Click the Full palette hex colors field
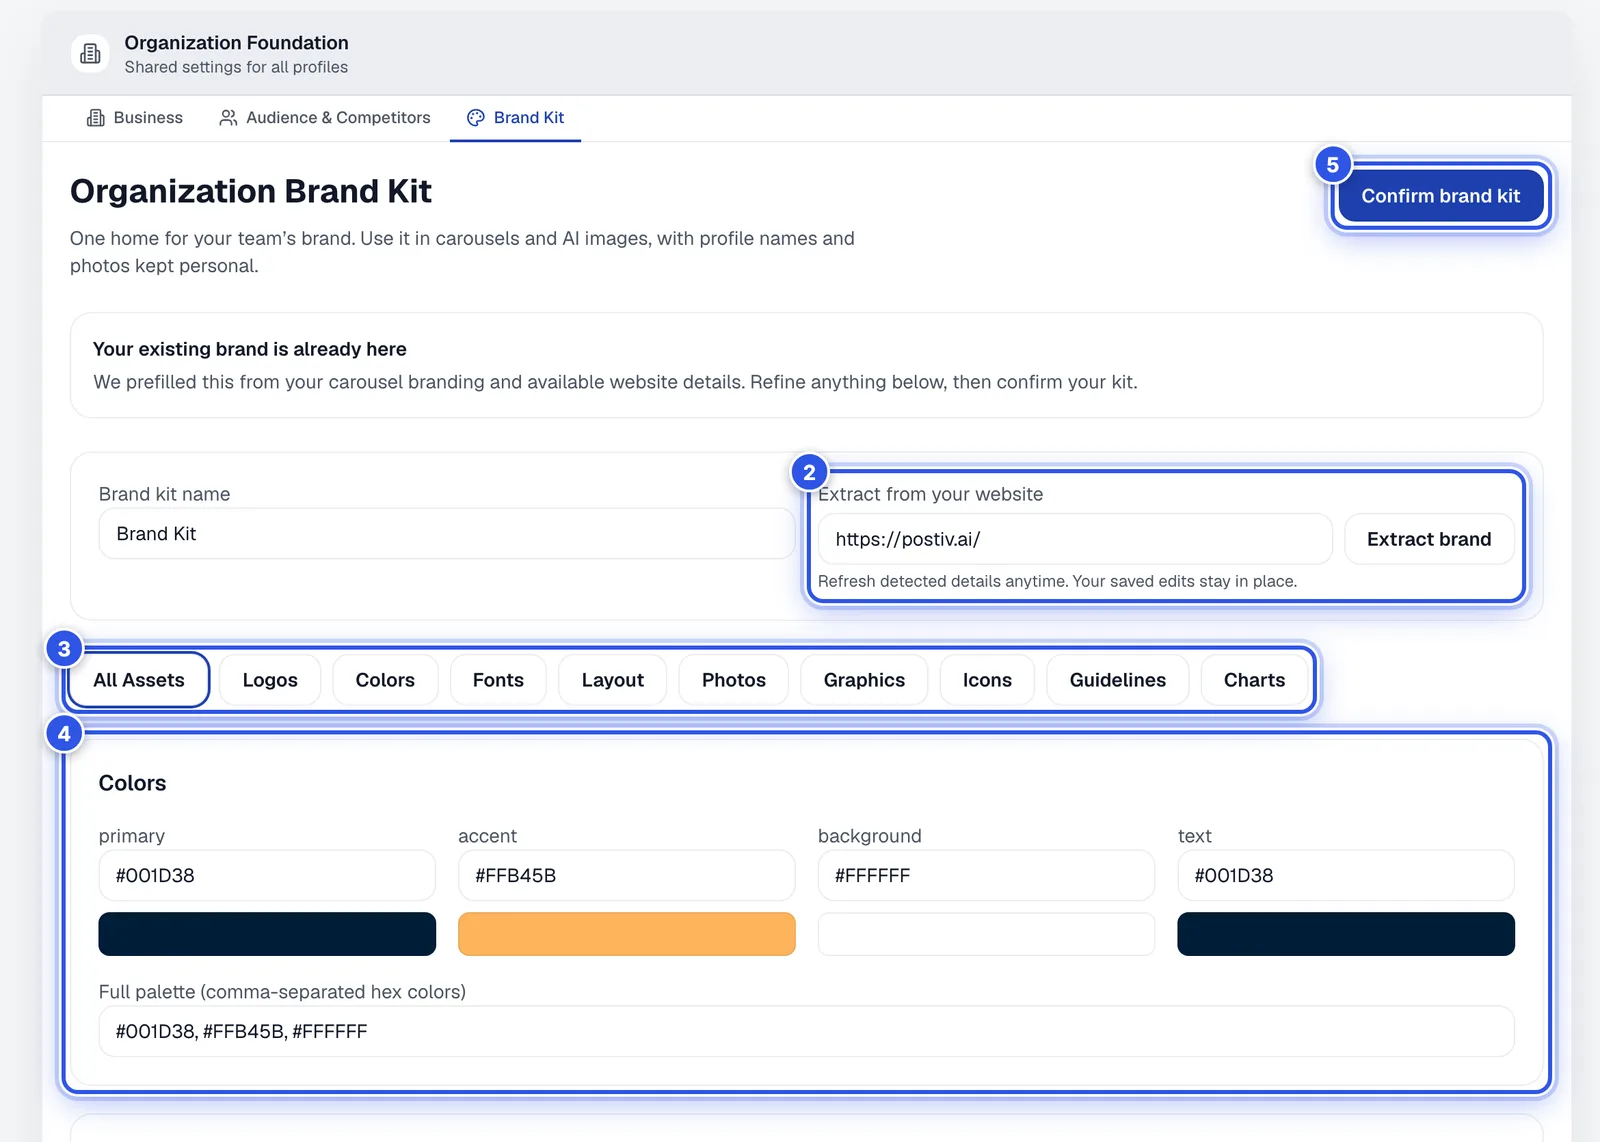Image resolution: width=1600 pixels, height=1142 pixels. point(806,1031)
